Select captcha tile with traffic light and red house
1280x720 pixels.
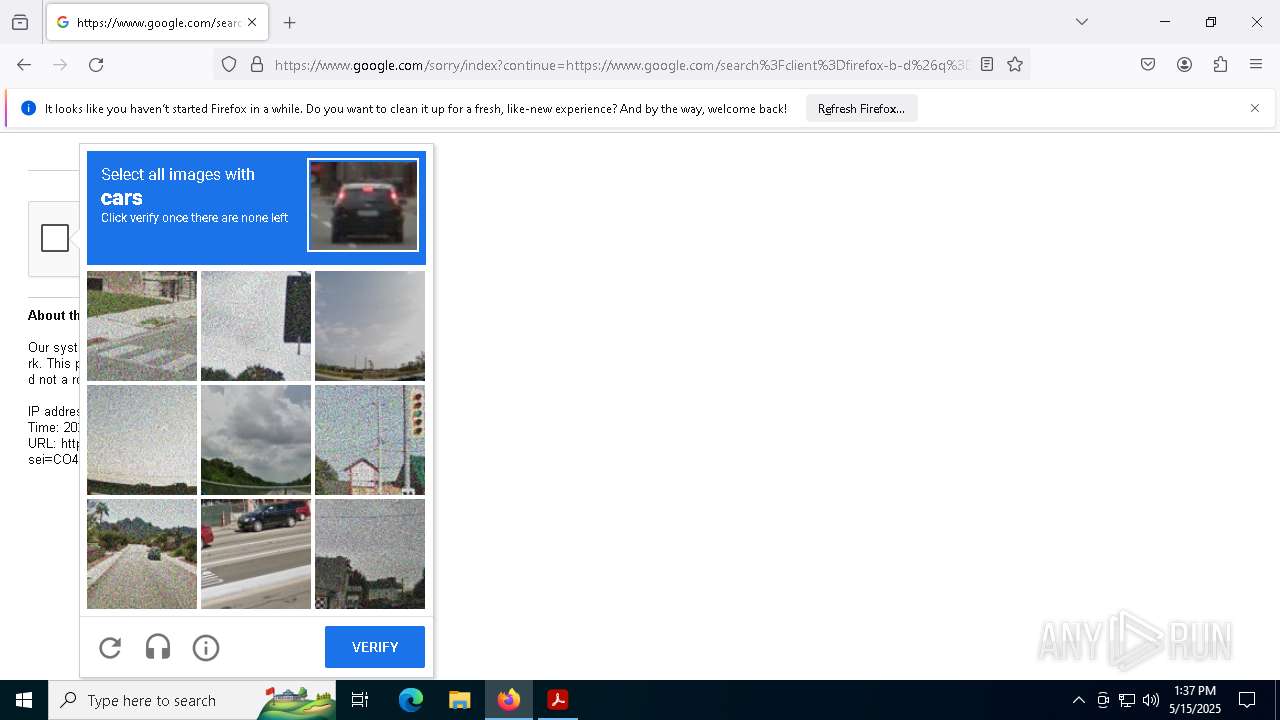tap(370, 440)
